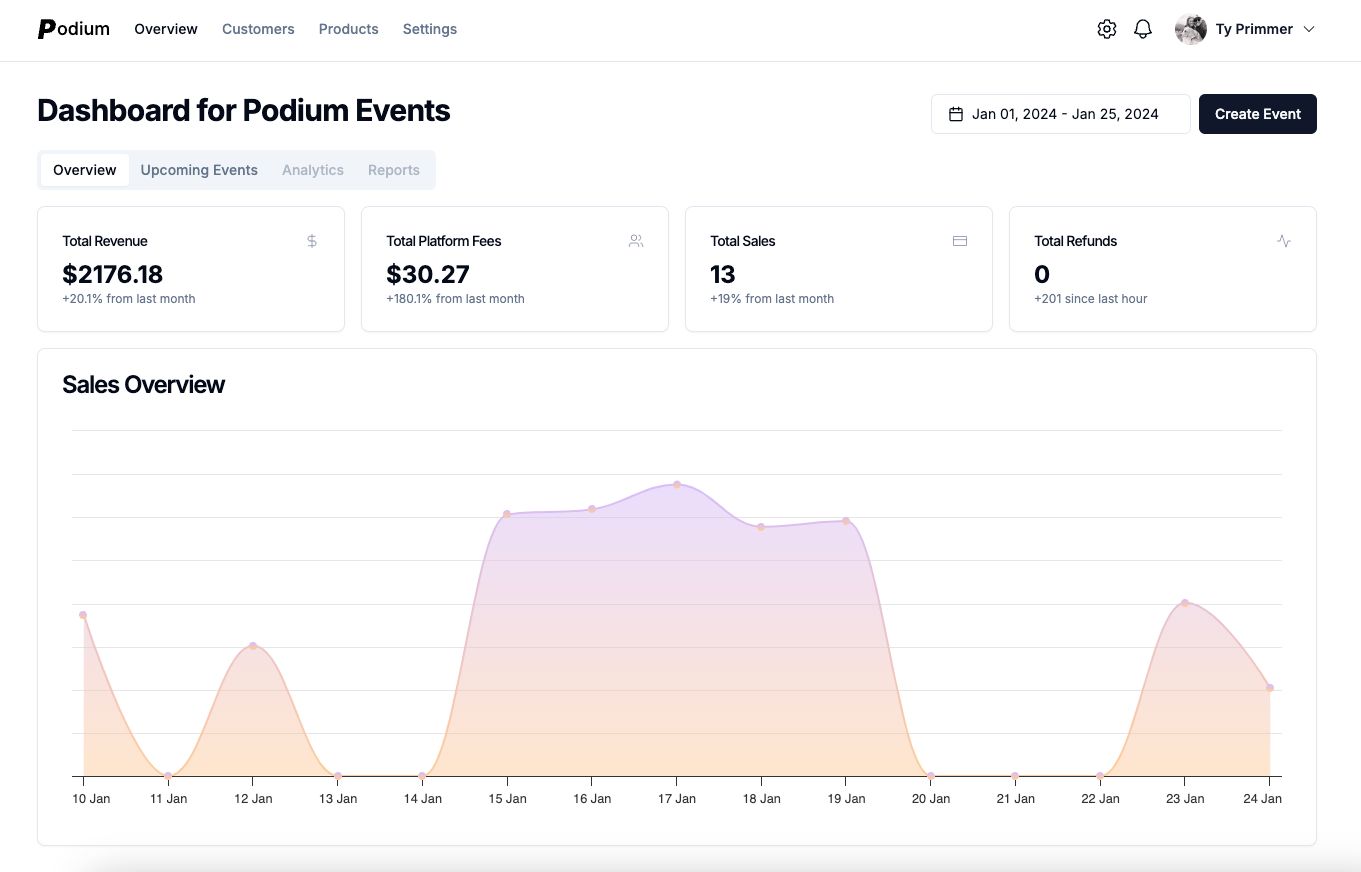The width and height of the screenshot is (1361, 872).
Task: Click the '14 Jan' axis label
Action: [423, 799]
